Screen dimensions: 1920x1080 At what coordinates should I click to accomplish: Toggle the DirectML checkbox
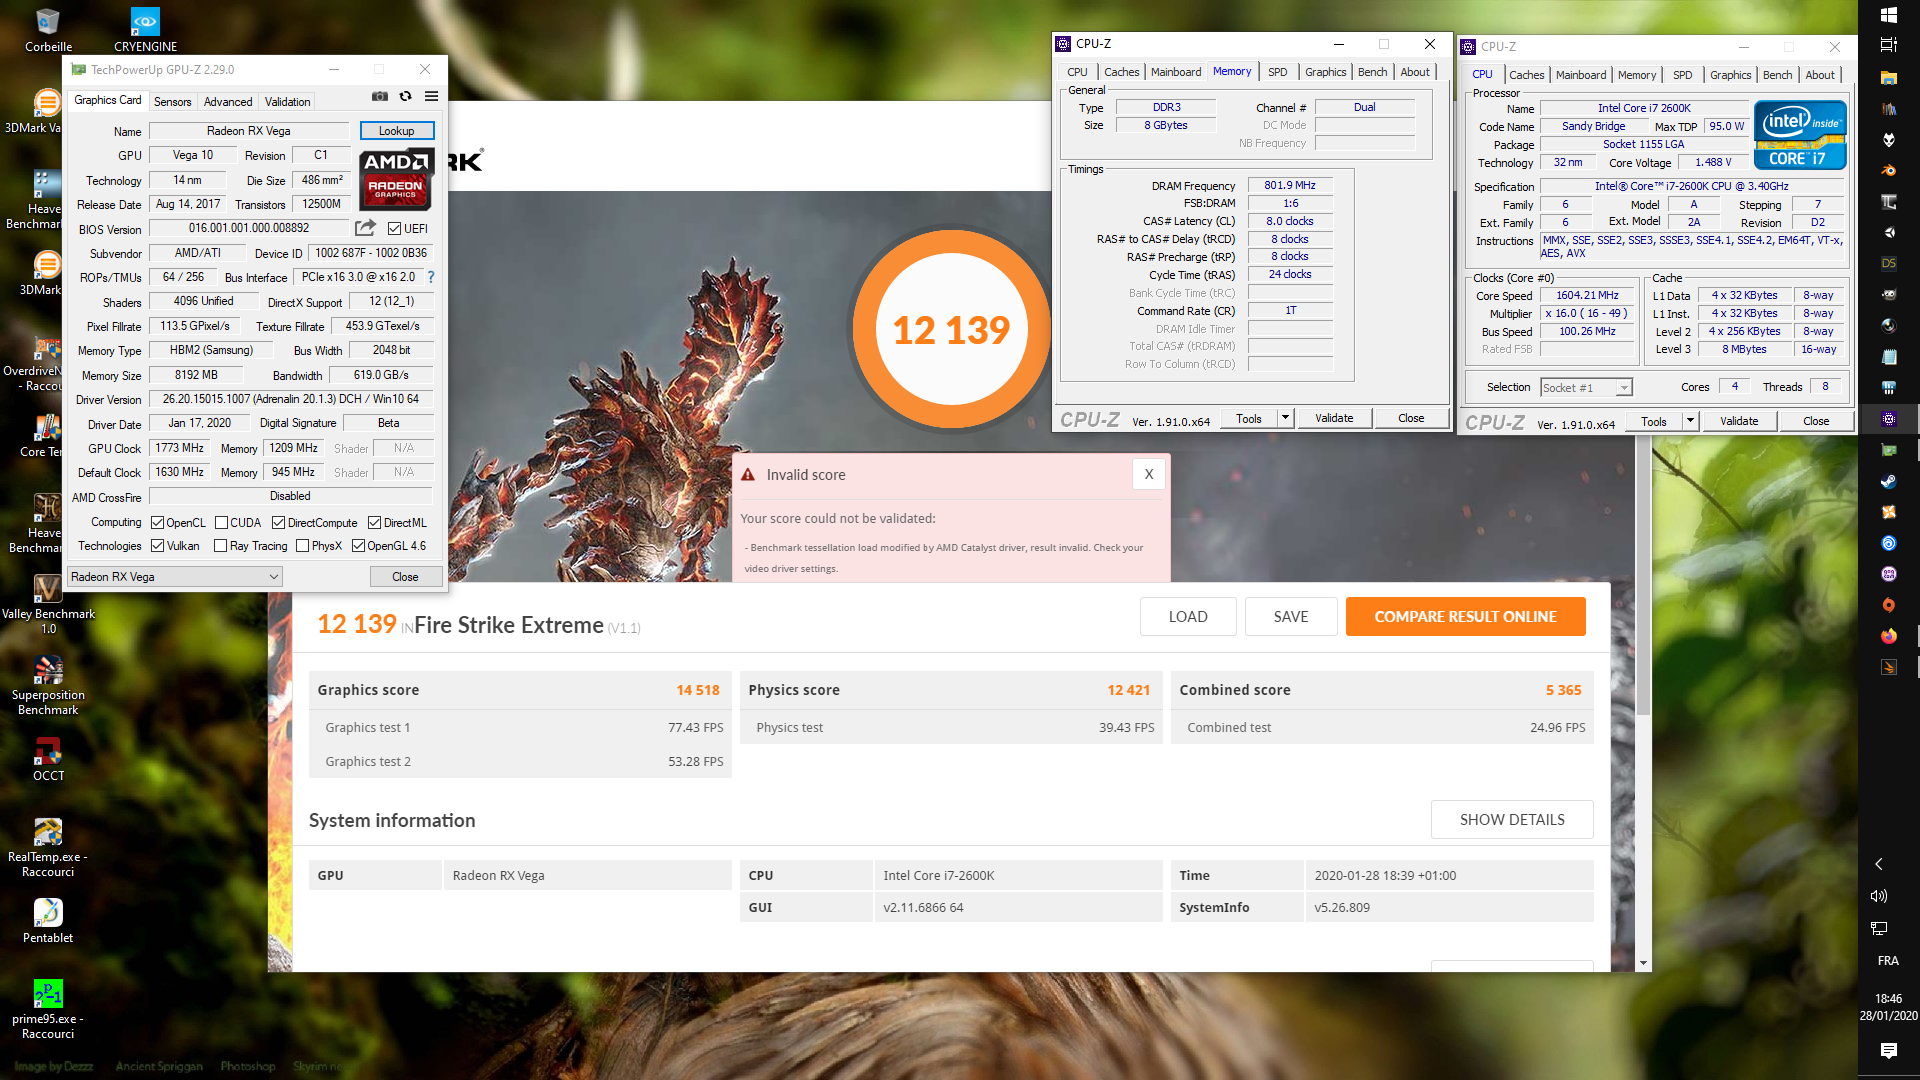click(374, 523)
